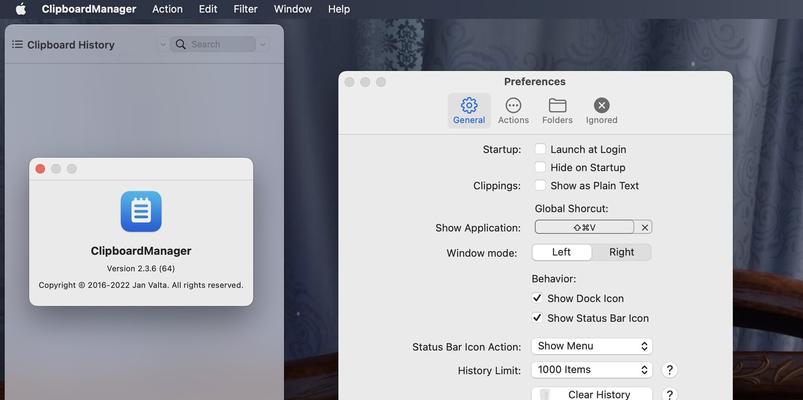
Task: Click the Clipboard History list icon
Action: (17, 45)
